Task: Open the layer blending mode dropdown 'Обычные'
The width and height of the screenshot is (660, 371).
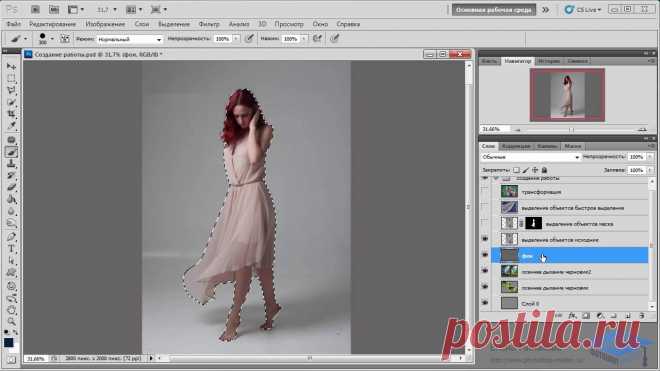Action: click(530, 157)
